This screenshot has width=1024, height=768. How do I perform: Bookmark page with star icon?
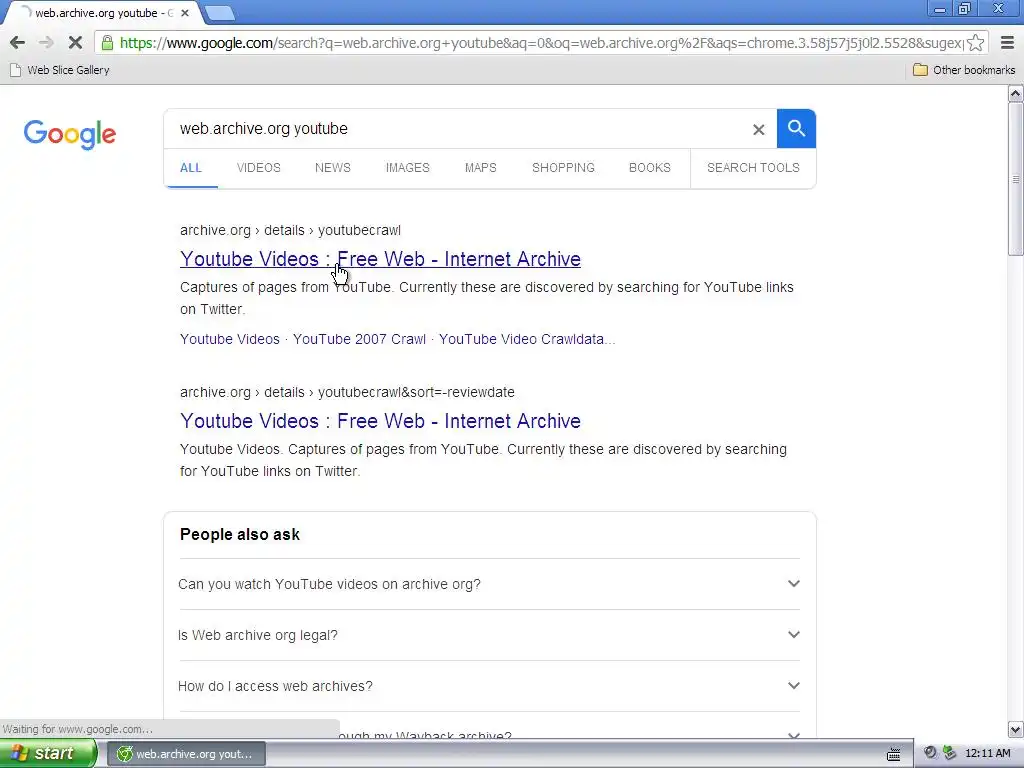pos(976,43)
